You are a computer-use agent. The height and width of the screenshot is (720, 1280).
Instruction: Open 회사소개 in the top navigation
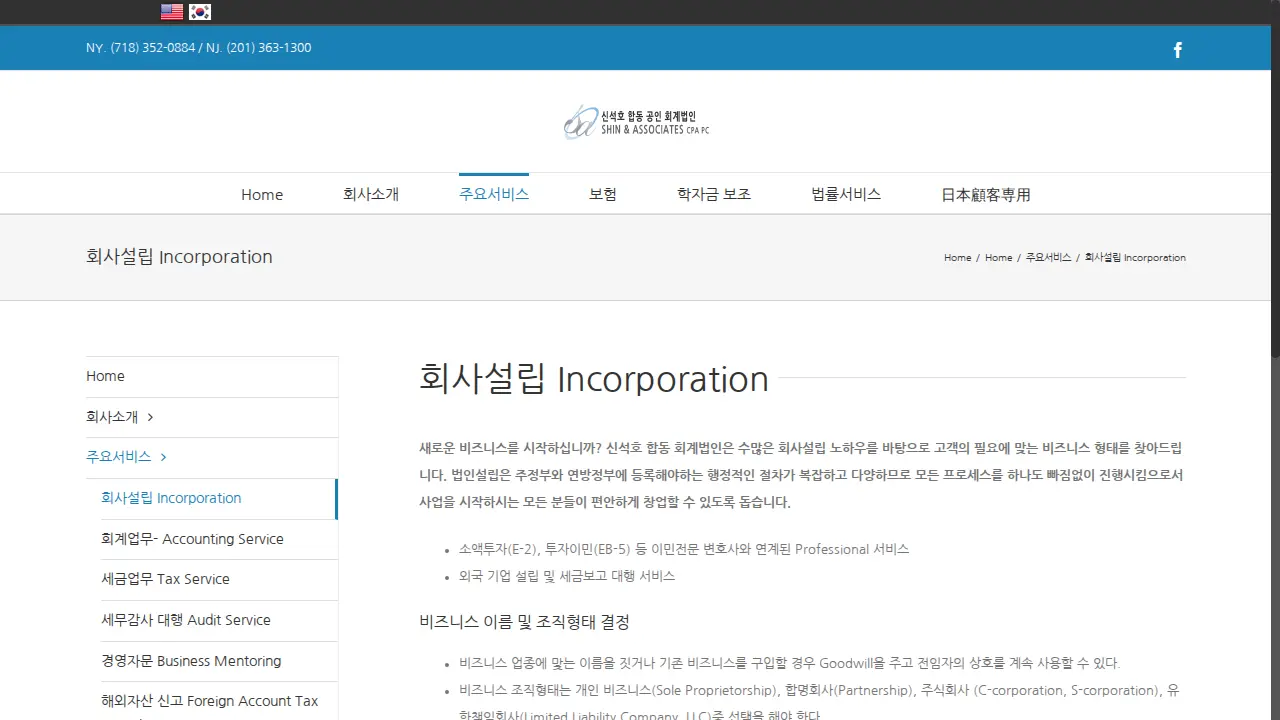click(371, 195)
